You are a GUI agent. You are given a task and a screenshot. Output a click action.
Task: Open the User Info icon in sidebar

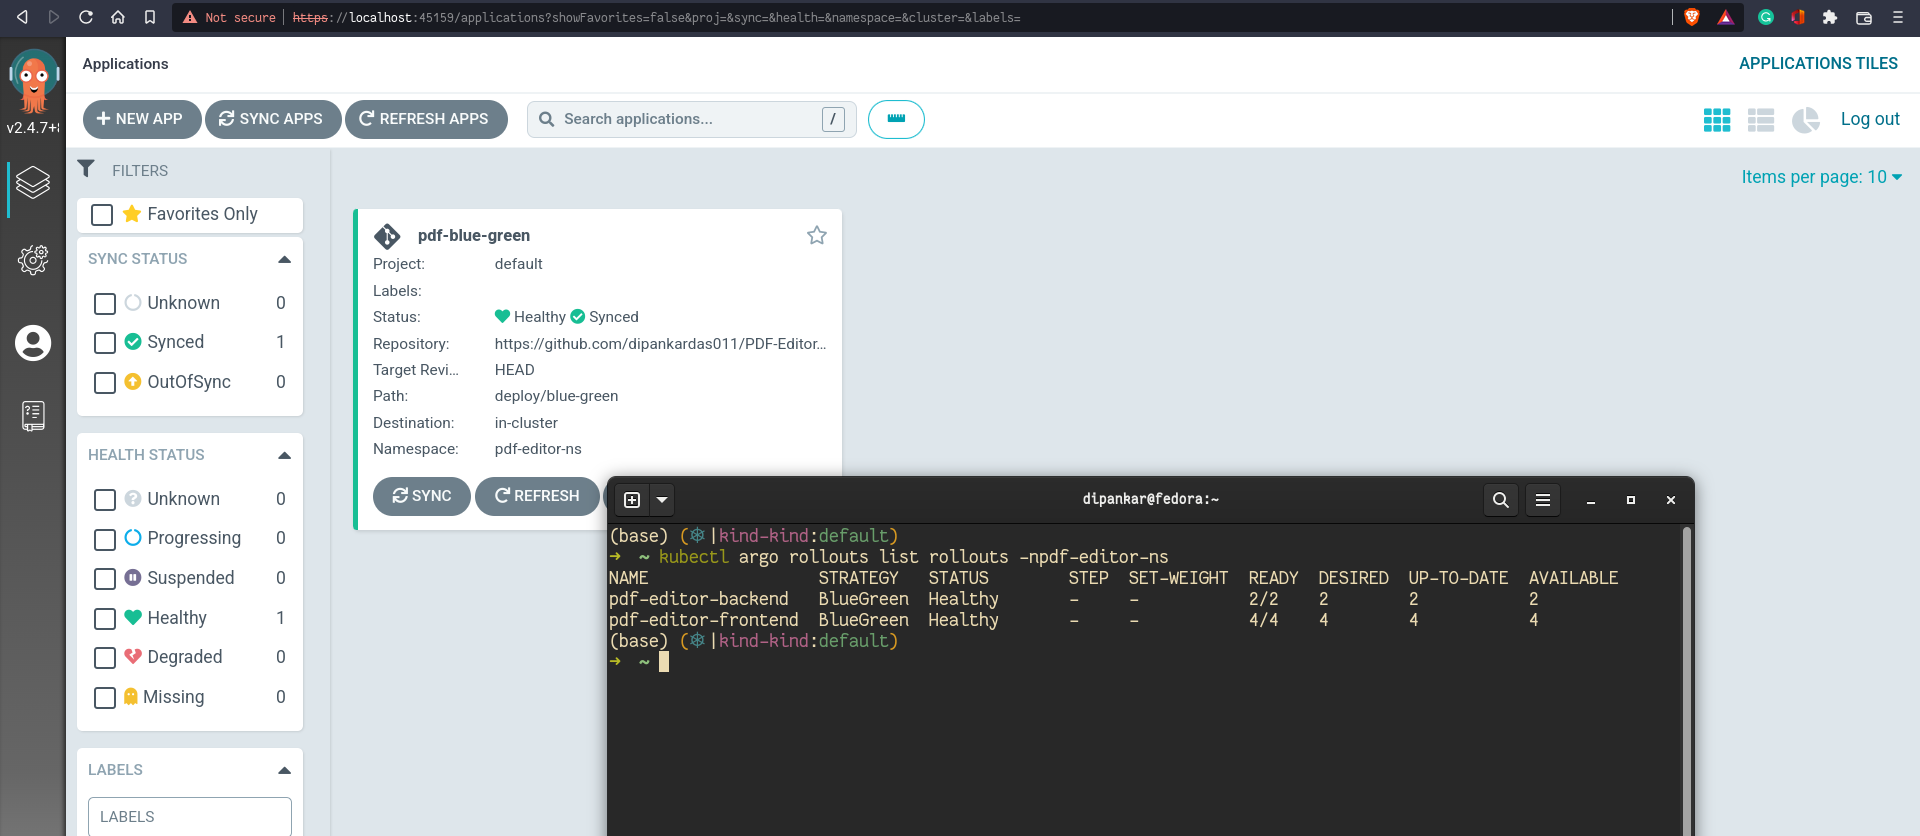(33, 343)
